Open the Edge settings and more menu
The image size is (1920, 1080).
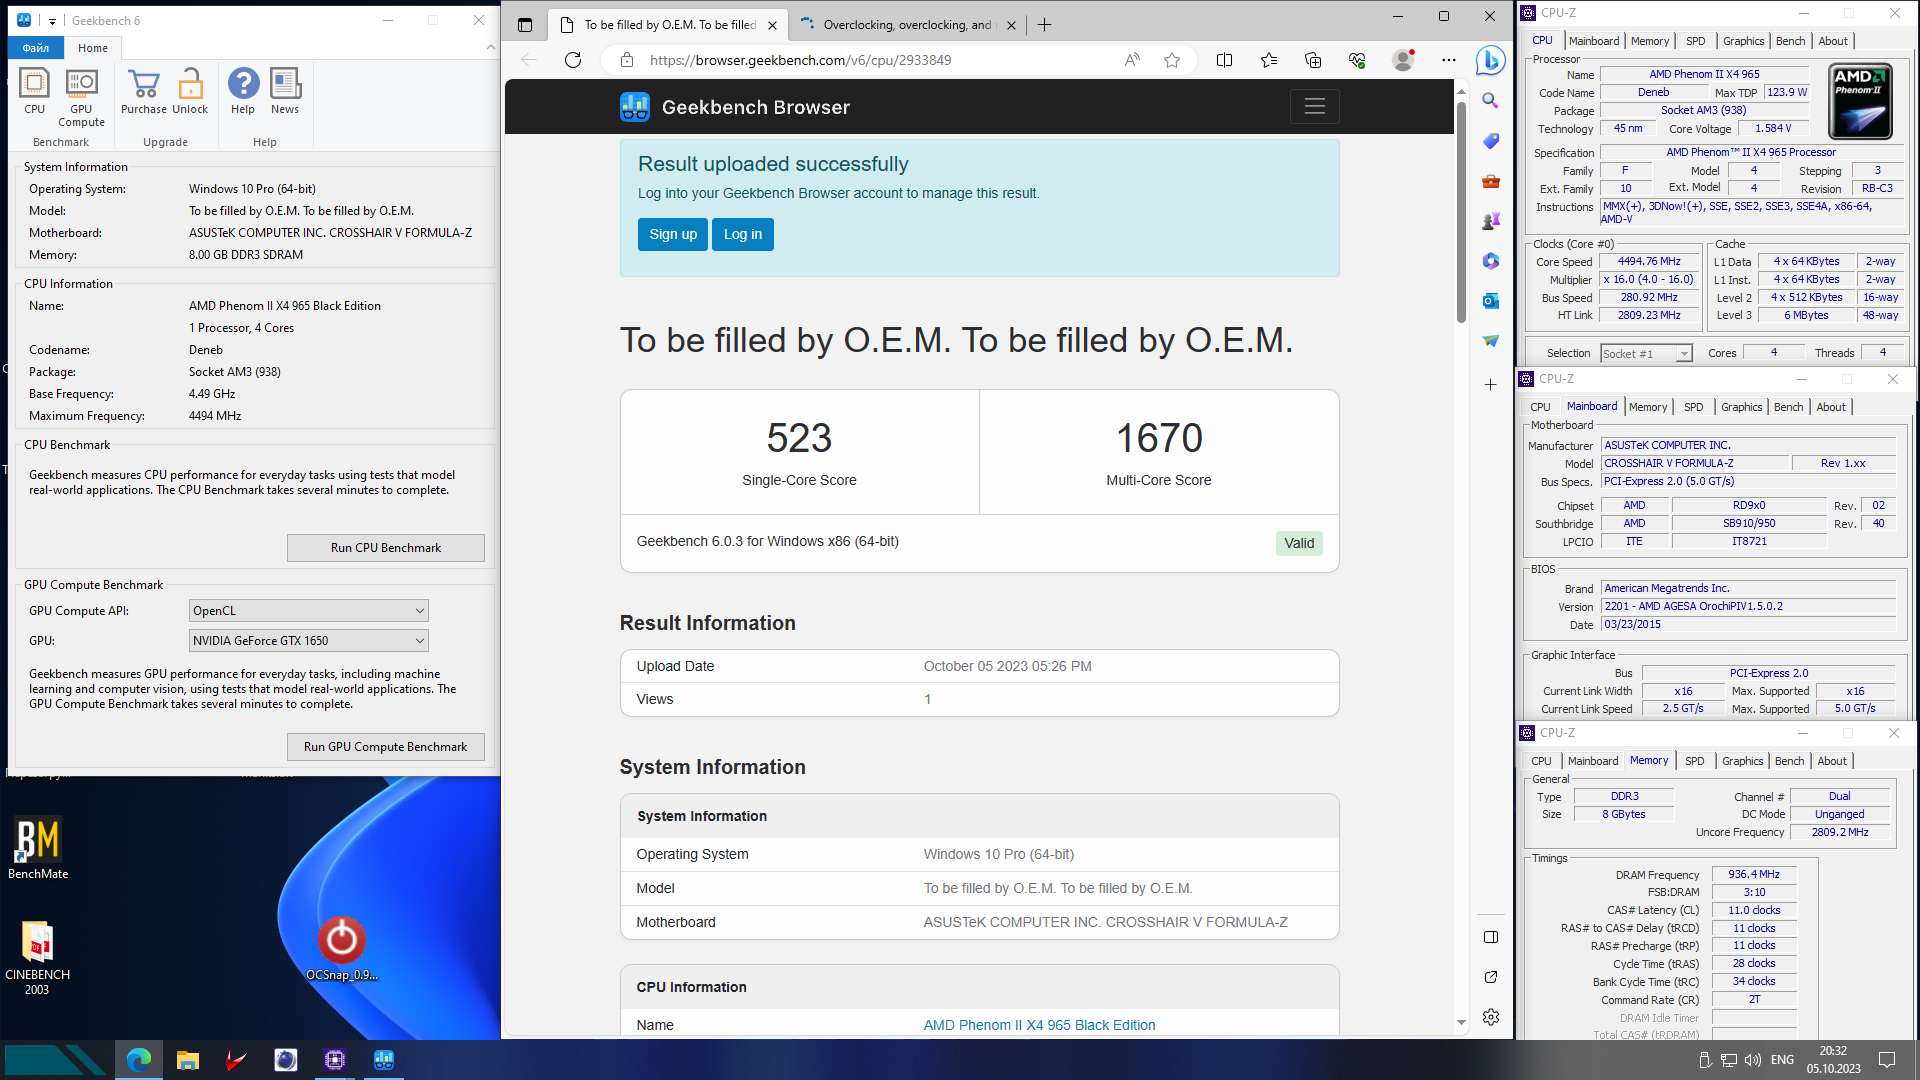[x=1448, y=60]
